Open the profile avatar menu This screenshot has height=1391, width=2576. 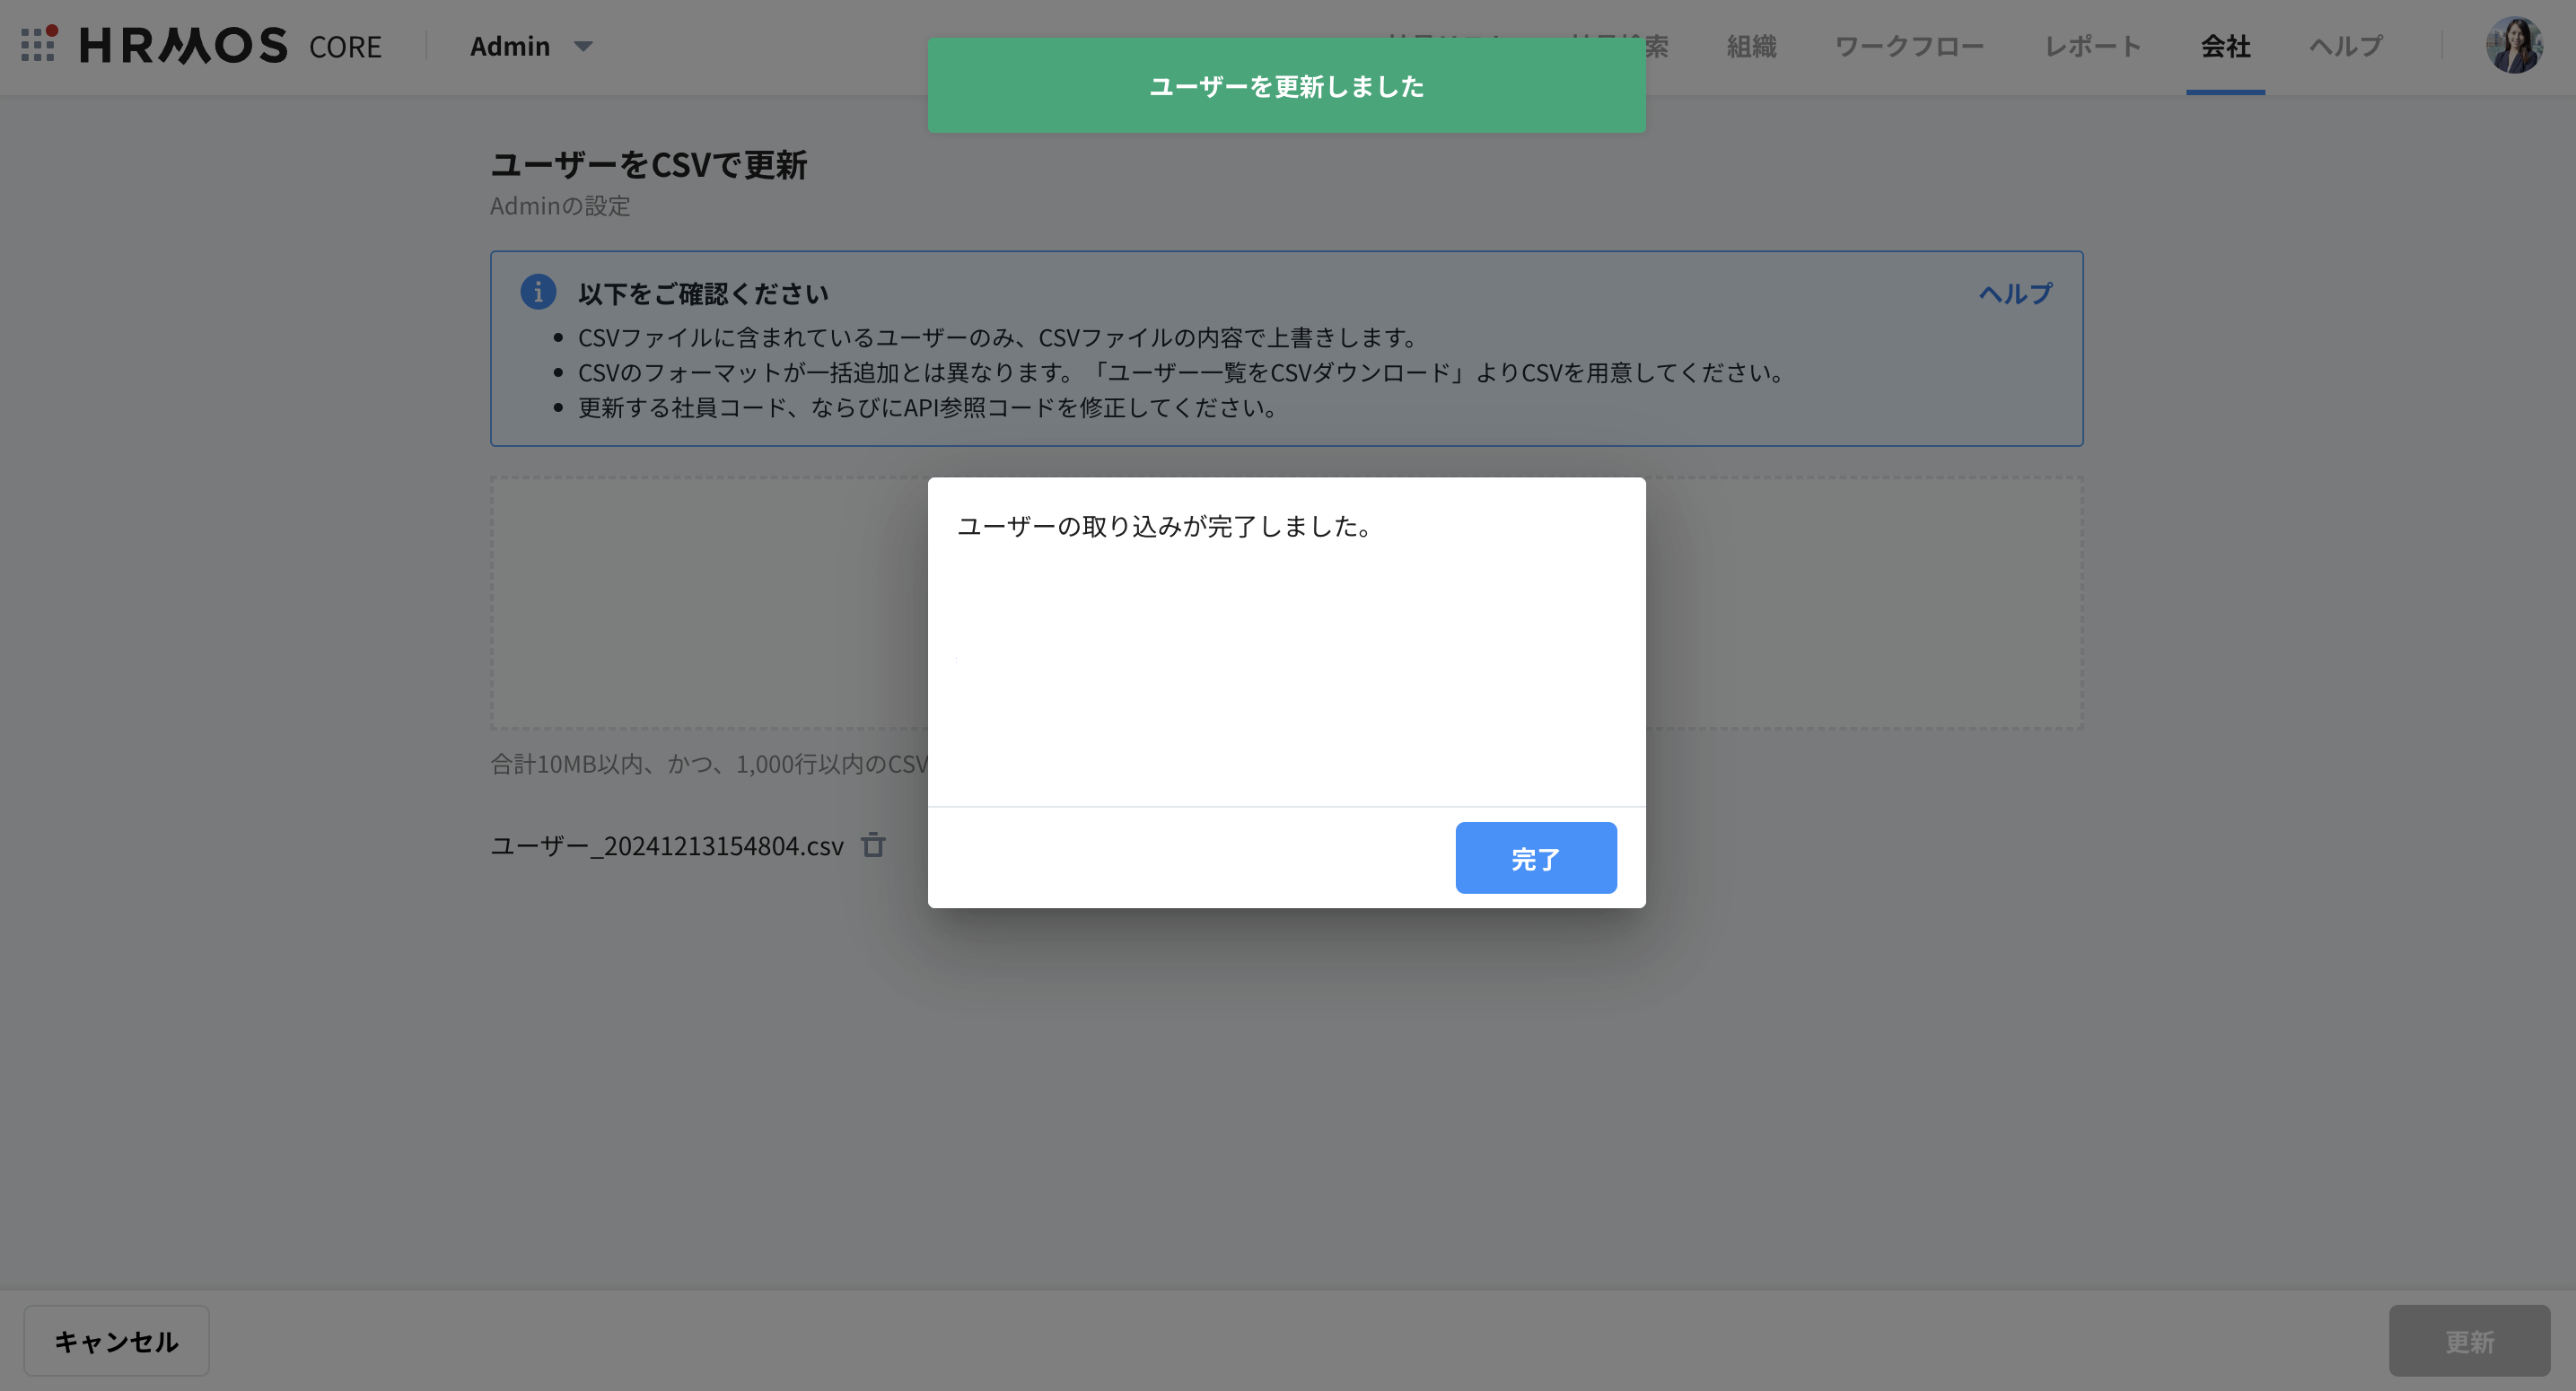coord(2513,45)
